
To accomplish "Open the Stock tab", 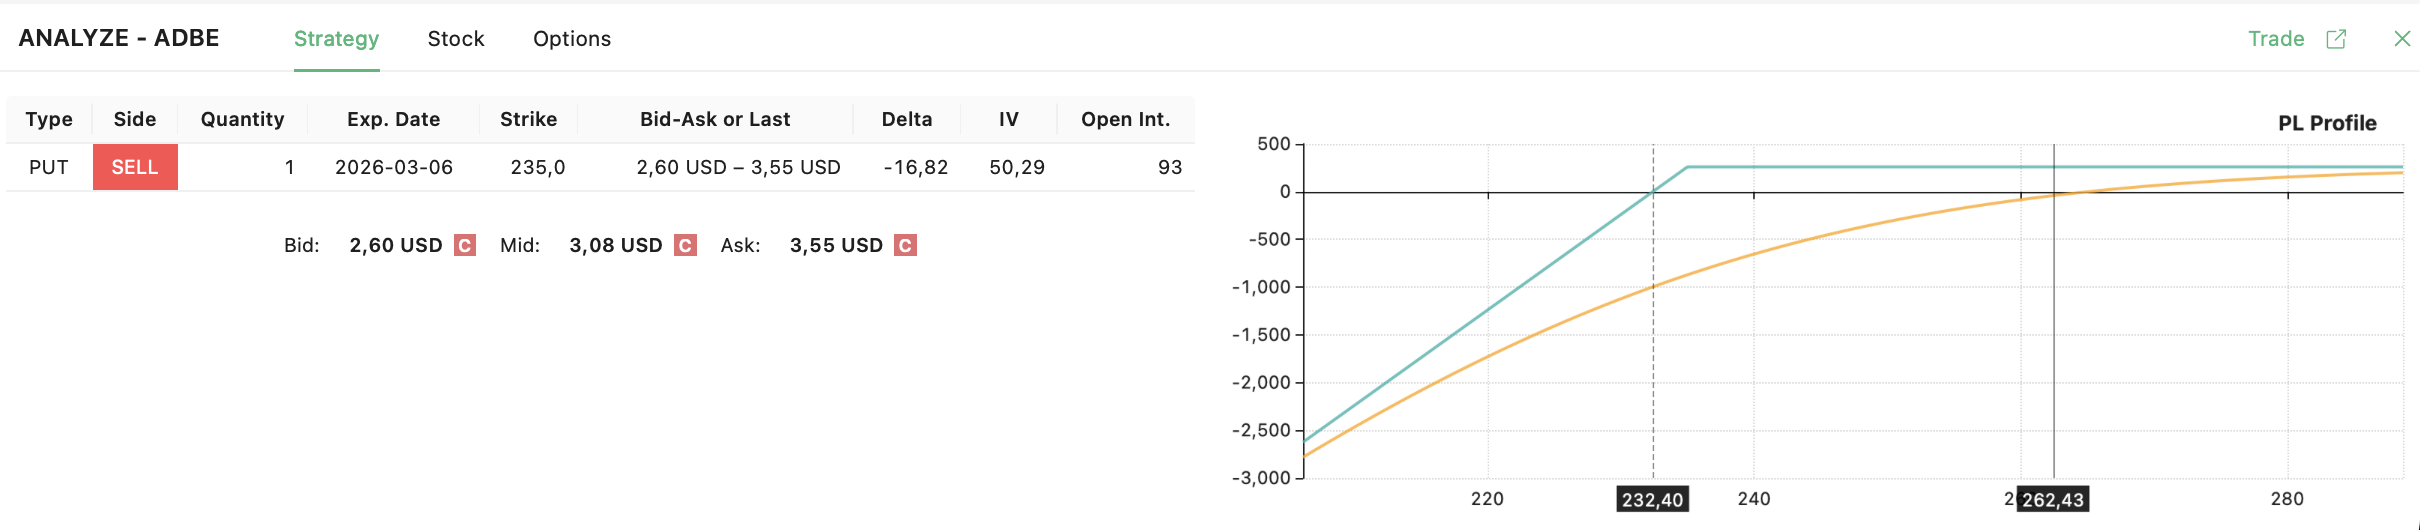I will click(456, 39).
